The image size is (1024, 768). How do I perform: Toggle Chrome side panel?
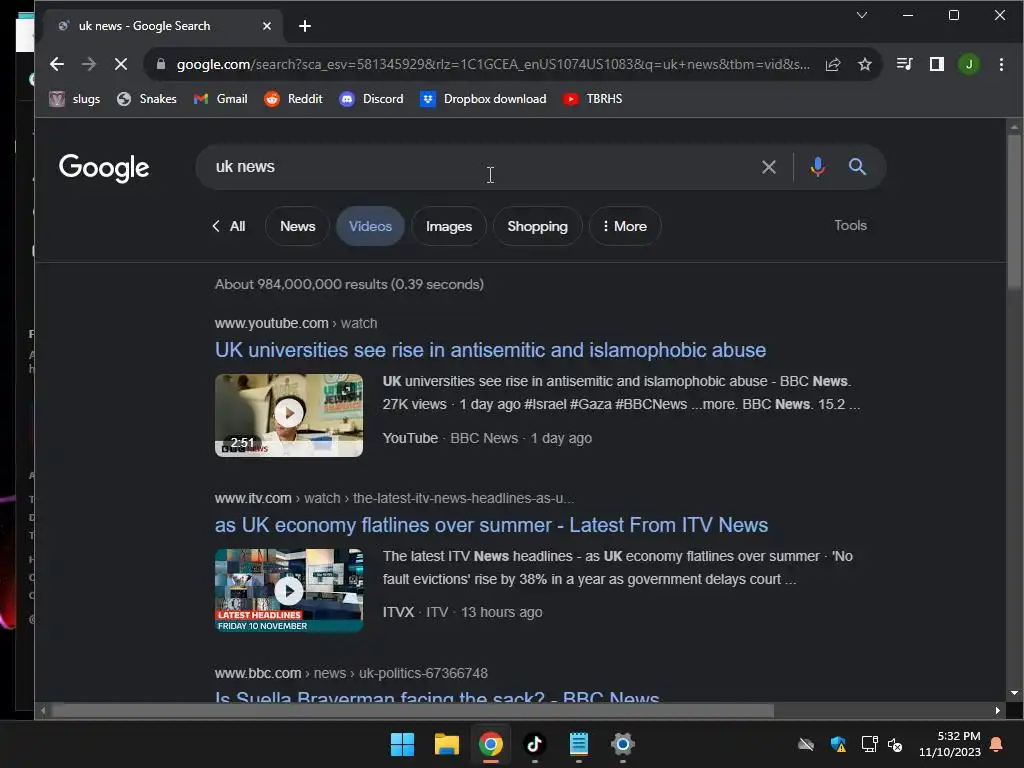click(936, 64)
